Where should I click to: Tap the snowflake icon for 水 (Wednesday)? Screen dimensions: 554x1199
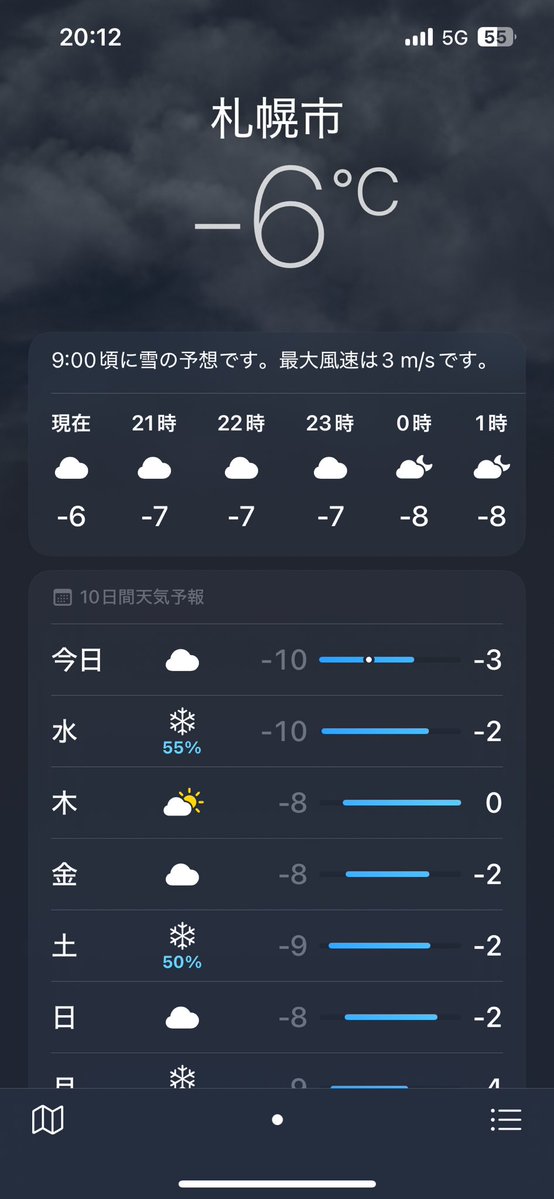coord(182,721)
